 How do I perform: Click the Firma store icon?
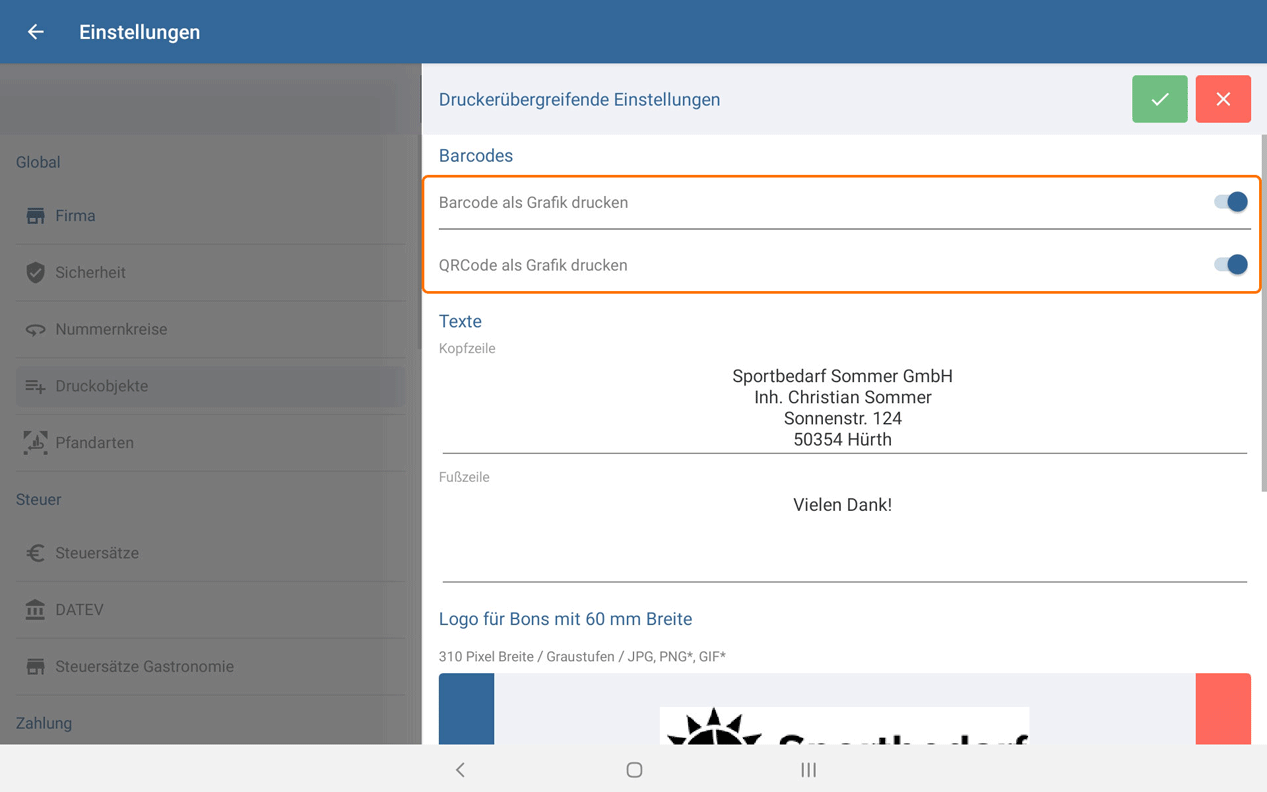(x=35, y=216)
